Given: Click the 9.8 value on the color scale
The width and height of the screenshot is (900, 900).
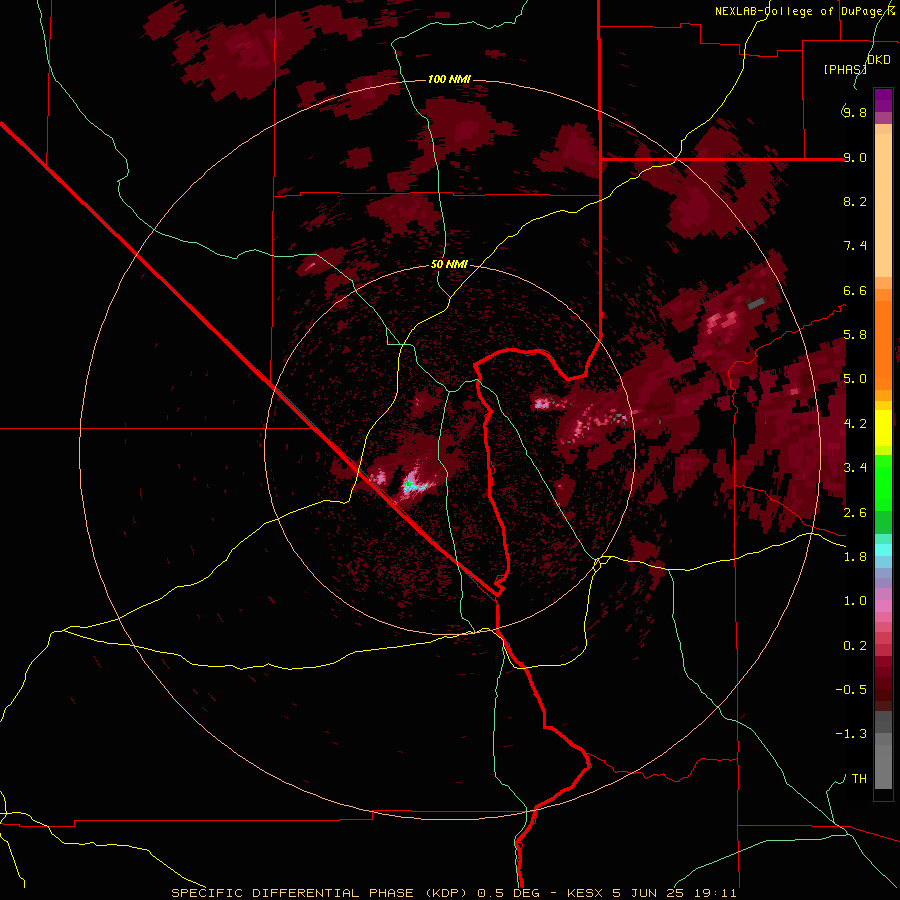Looking at the screenshot, I should 855,112.
